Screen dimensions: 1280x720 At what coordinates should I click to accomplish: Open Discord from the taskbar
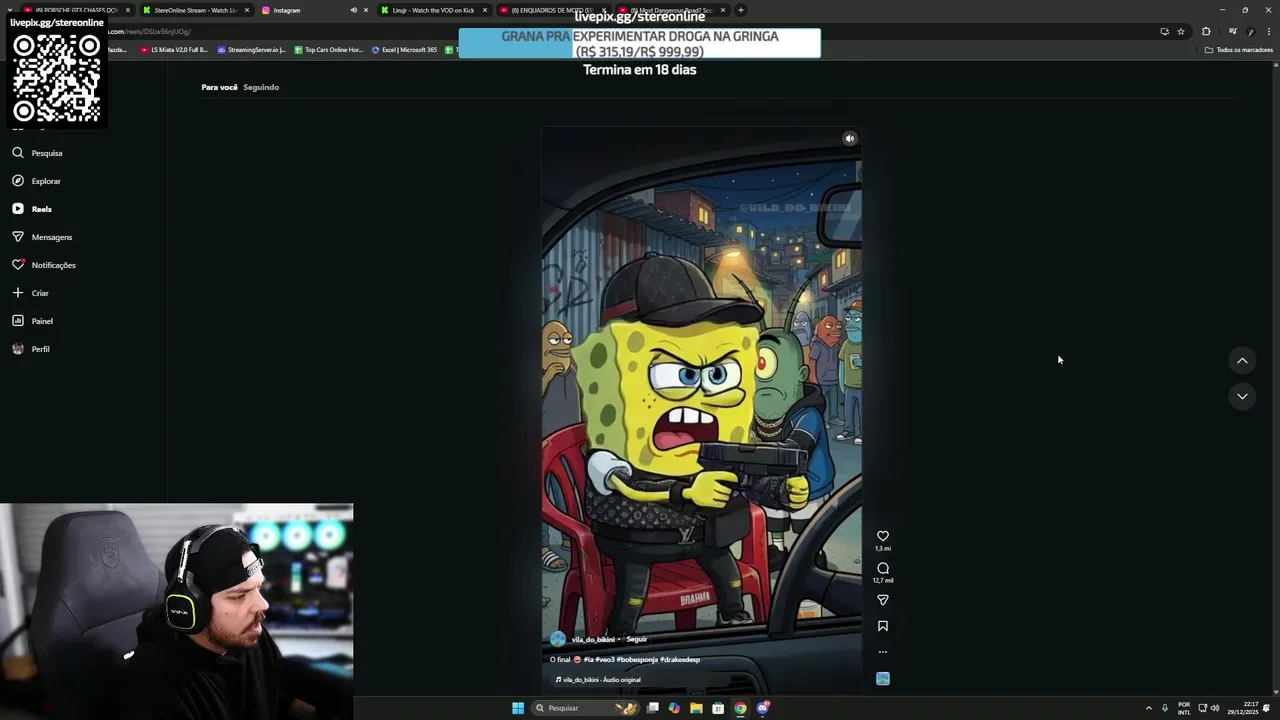point(763,708)
